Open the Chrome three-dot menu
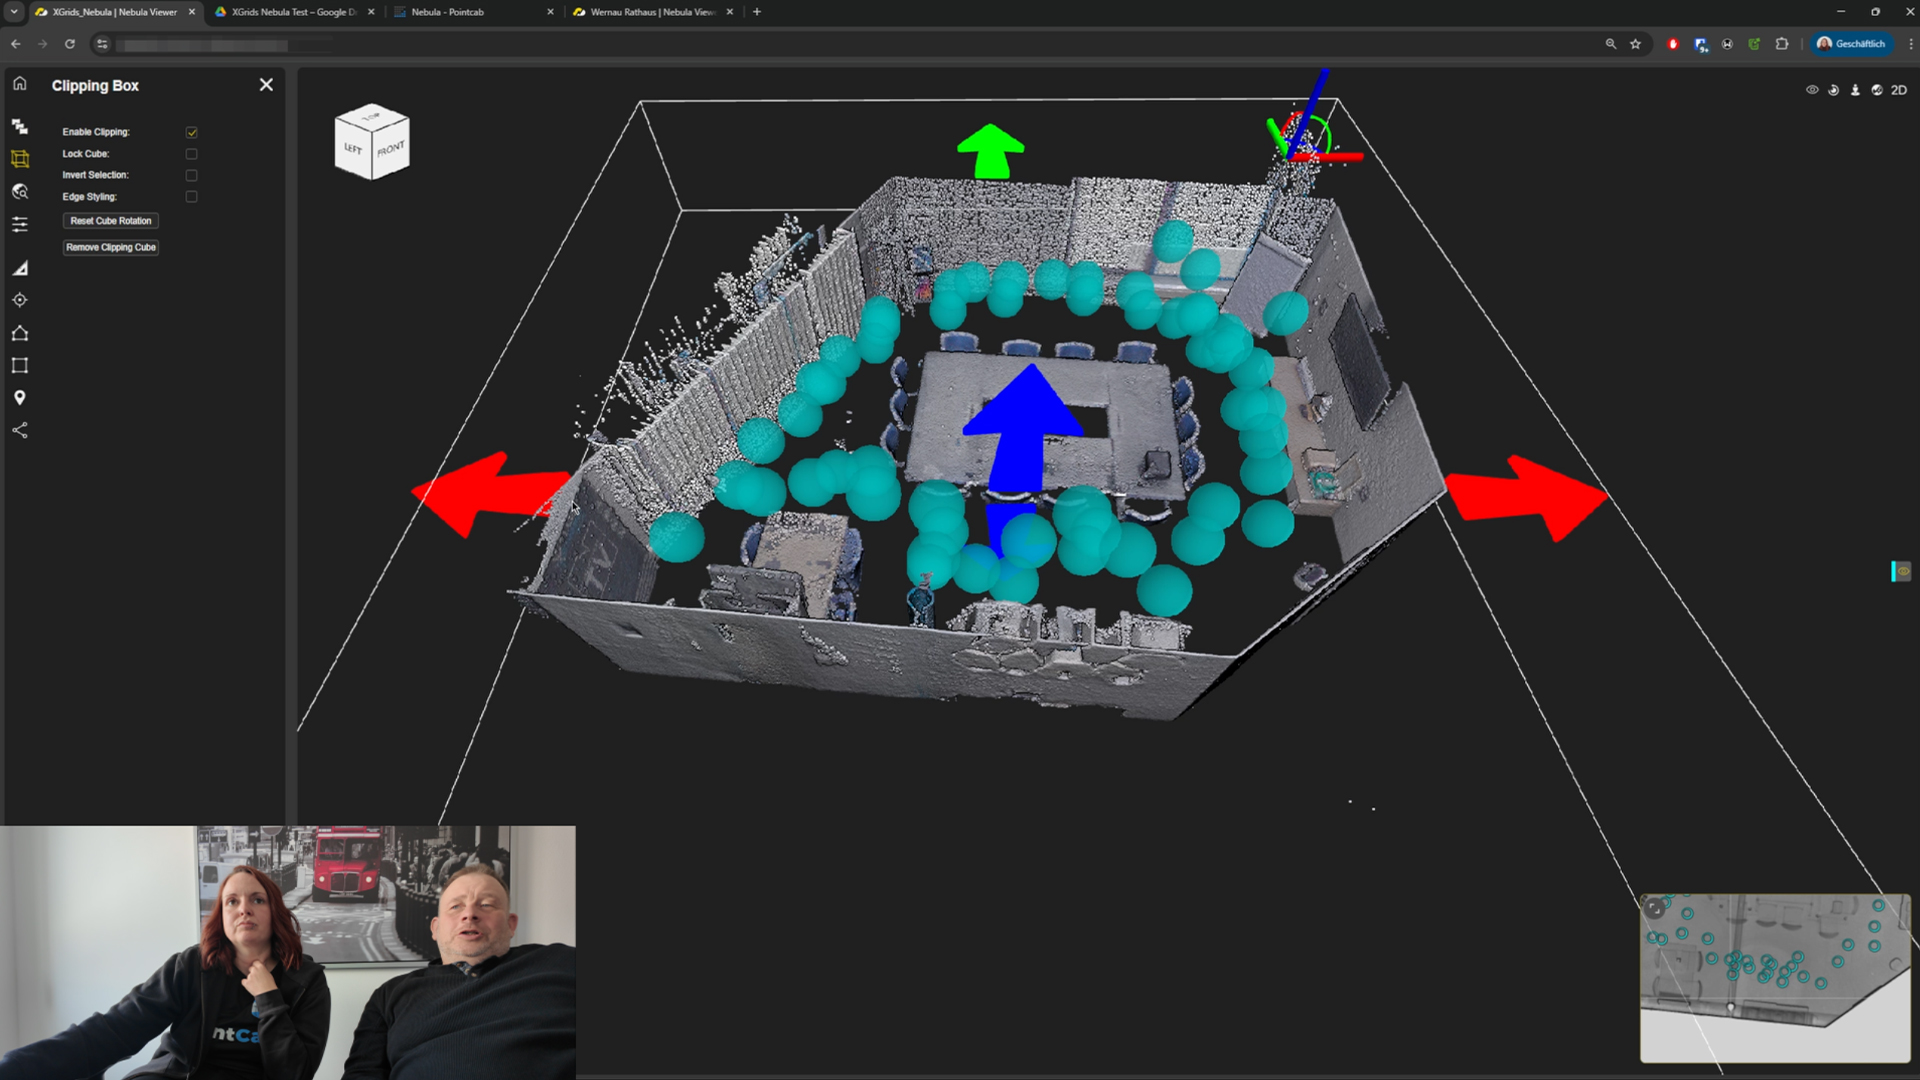 (1910, 44)
